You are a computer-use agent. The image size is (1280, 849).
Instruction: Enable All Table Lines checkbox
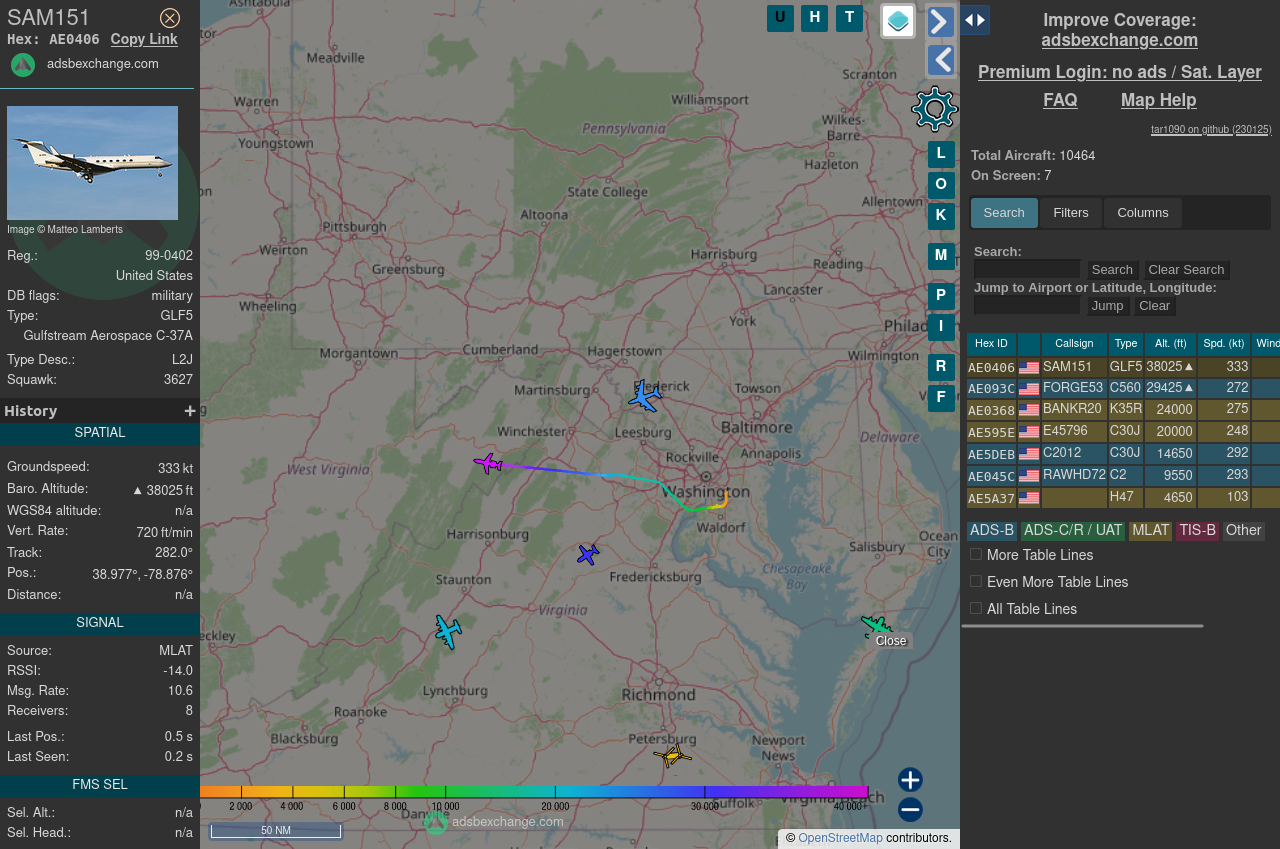coord(976,608)
